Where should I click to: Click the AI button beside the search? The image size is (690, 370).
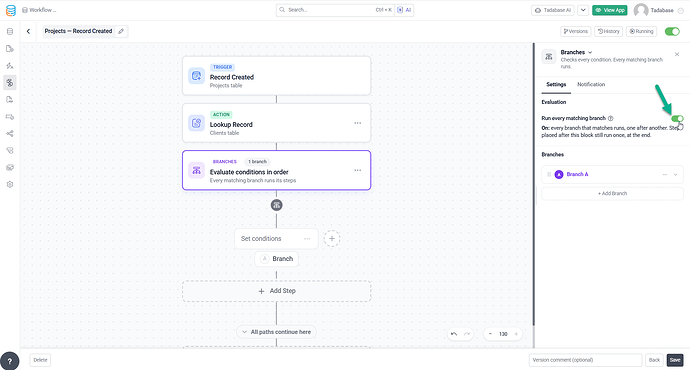[x=404, y=10]
